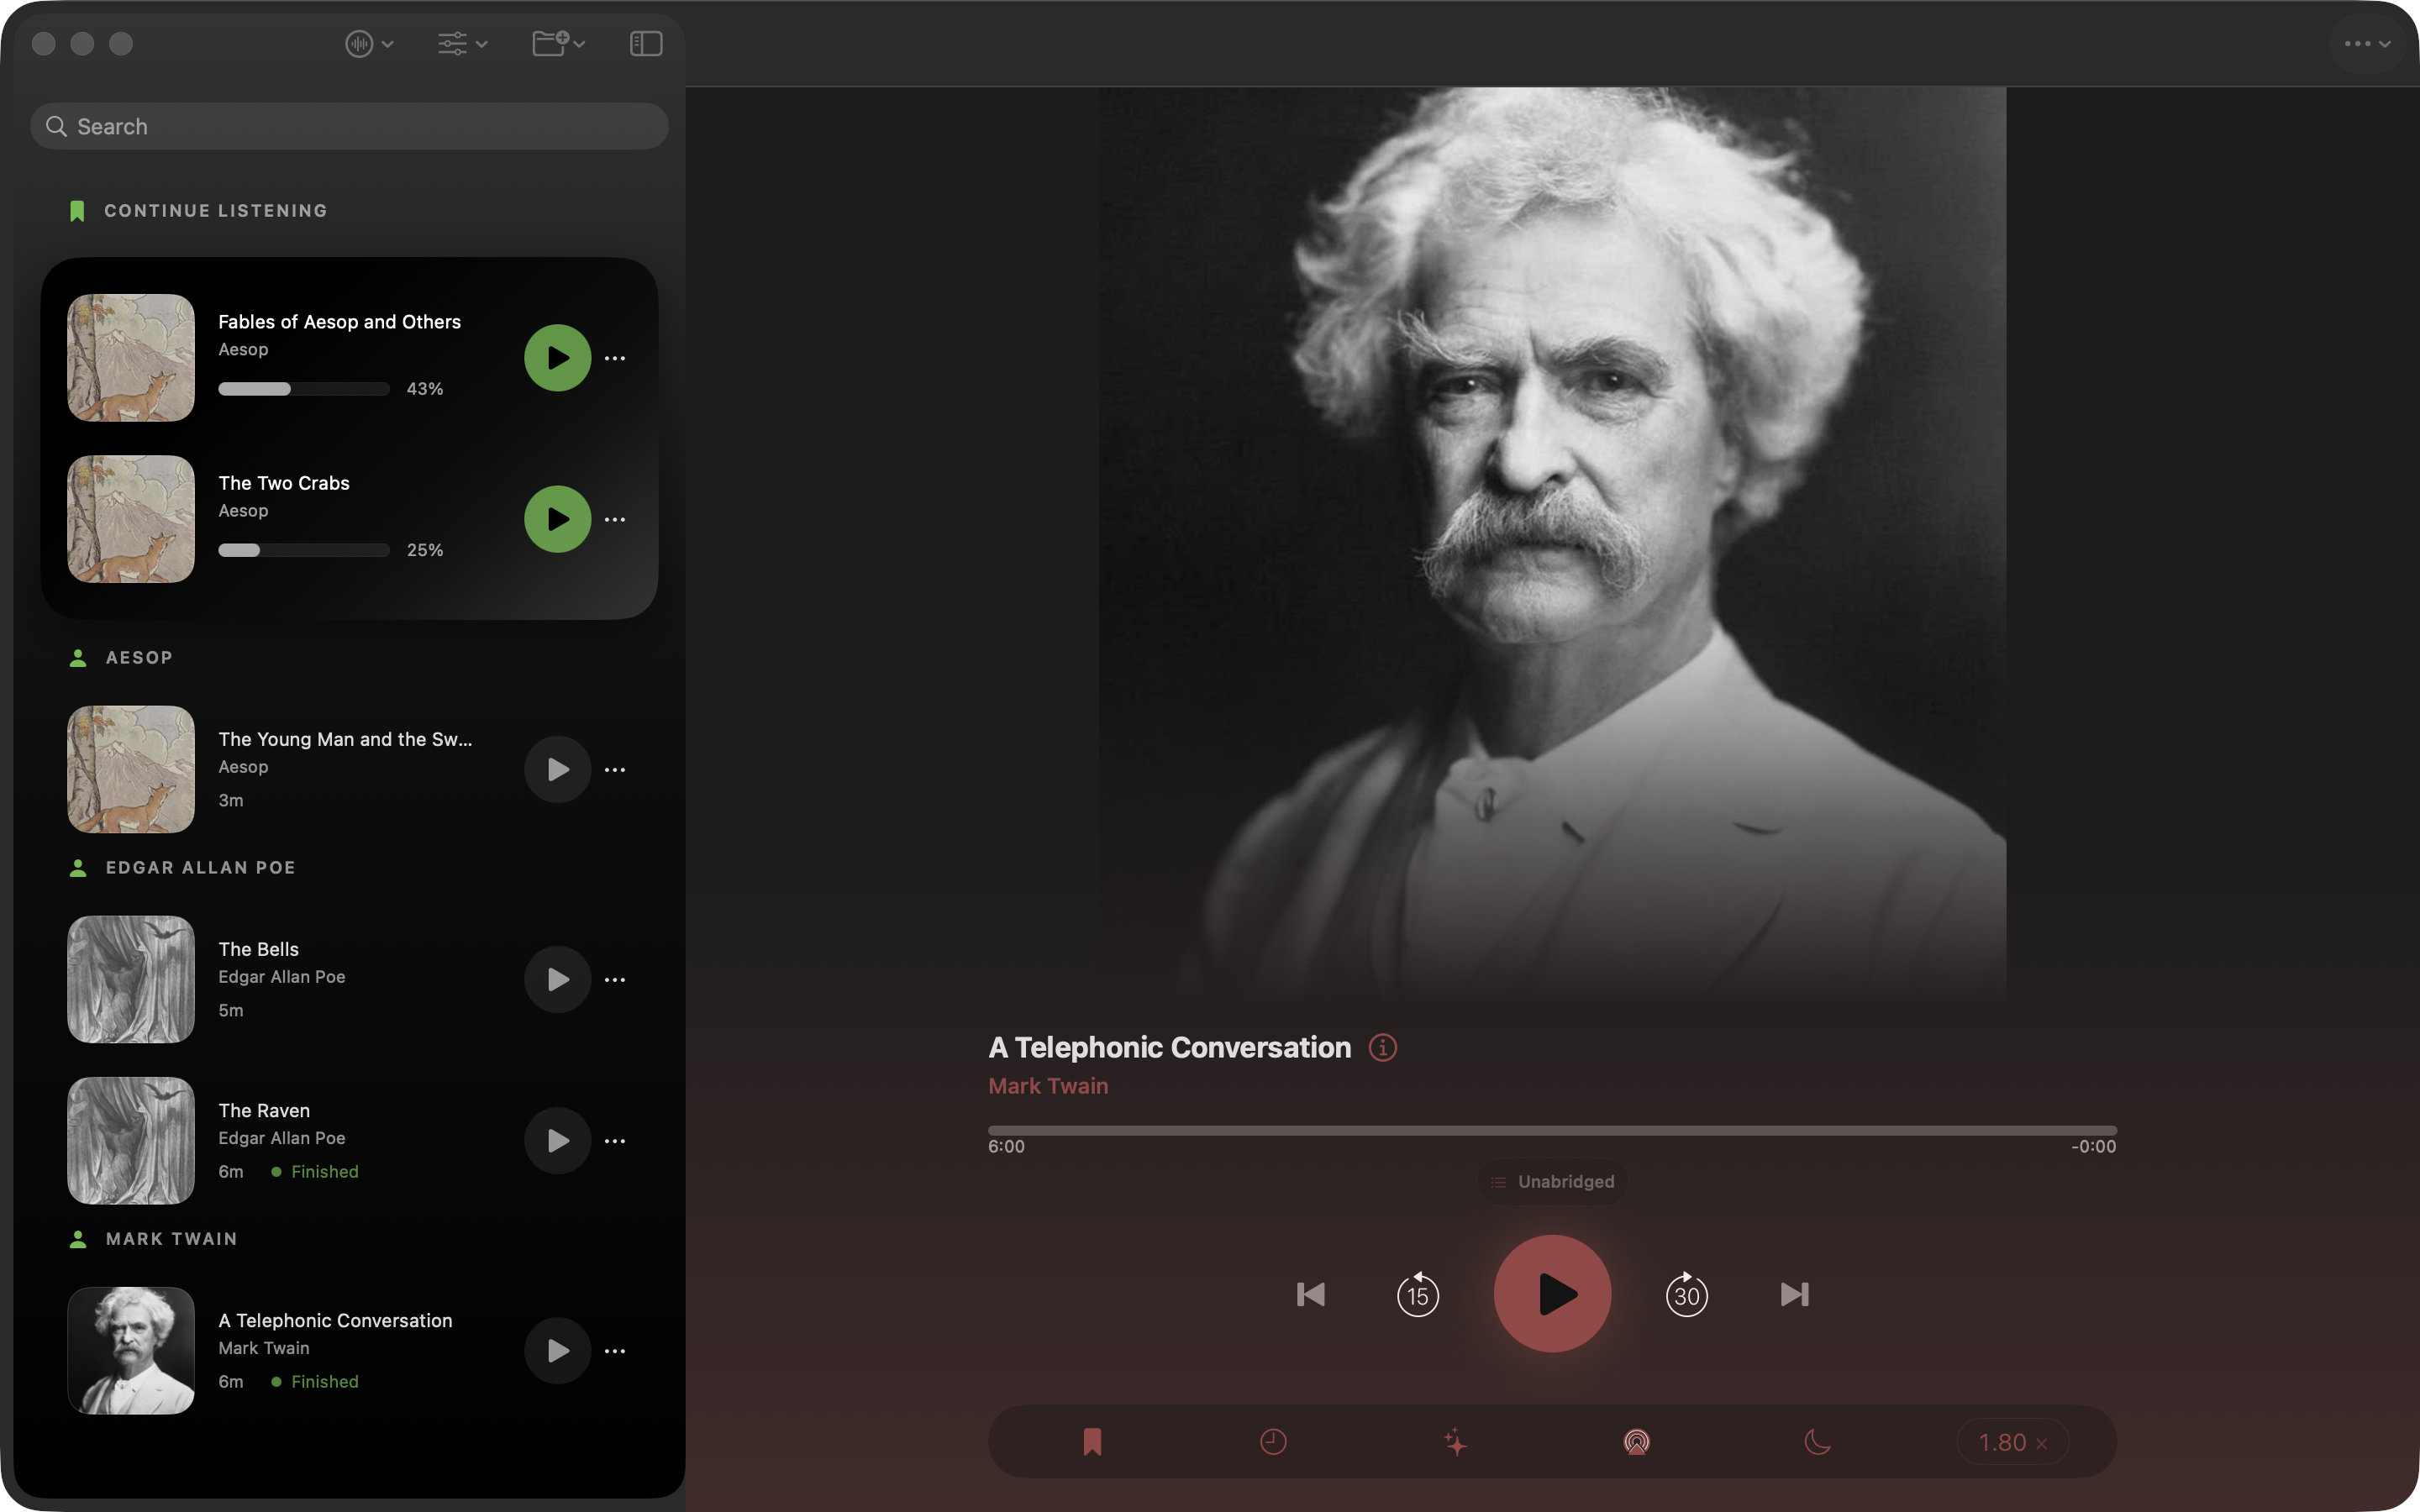
Task: Rewind 15 seconds
Action: click(1418, 1294)
